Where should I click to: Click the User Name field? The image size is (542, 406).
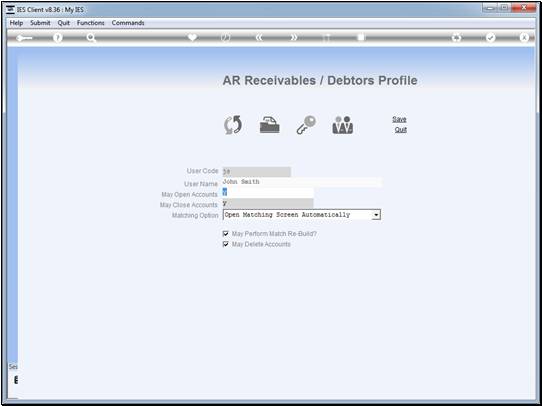302,182
